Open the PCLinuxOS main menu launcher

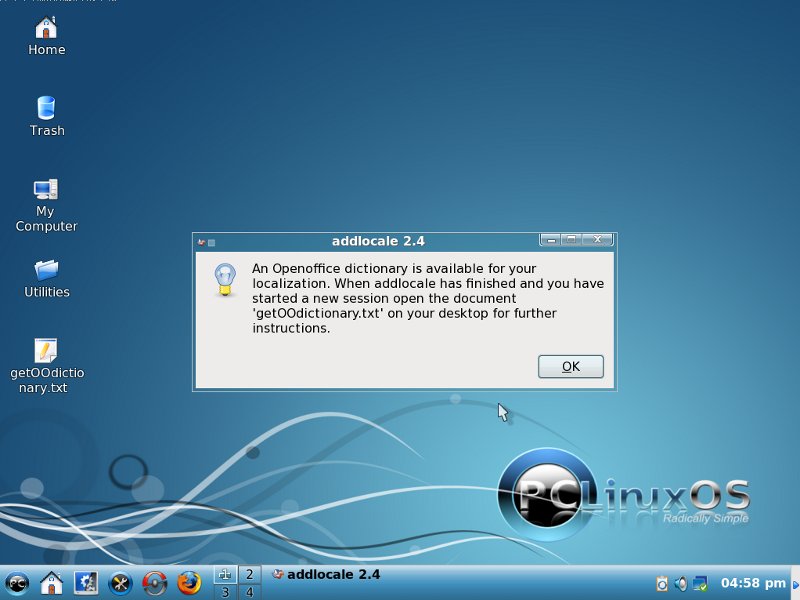click(x=17, y=582)
